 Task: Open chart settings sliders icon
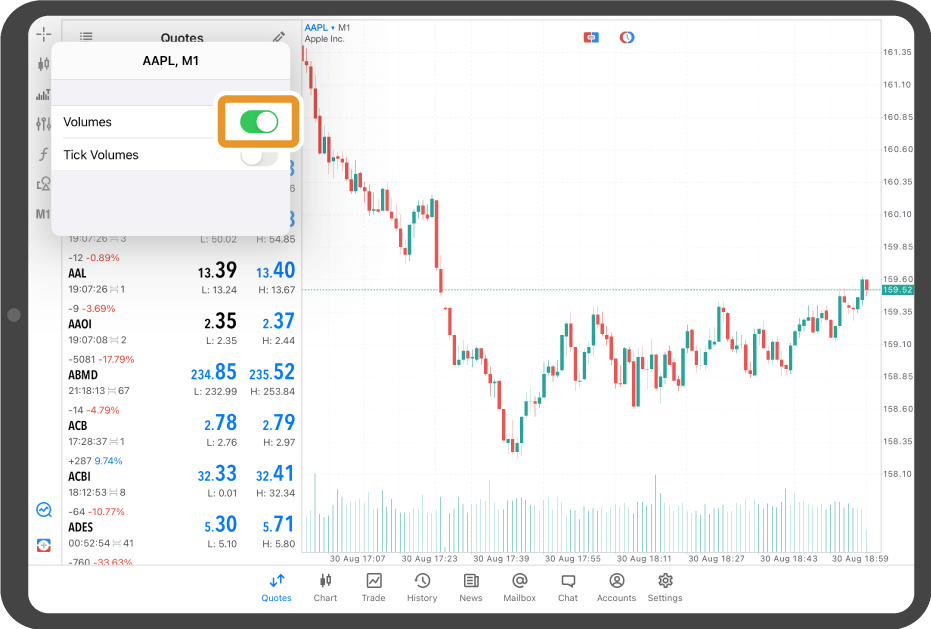point(43,124)
